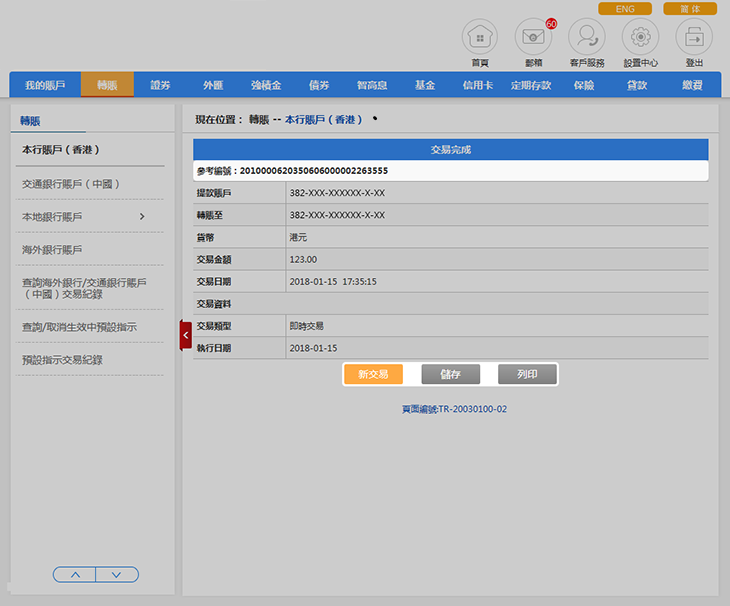Collapse sidebar with red arrow handle

point(185,335)
